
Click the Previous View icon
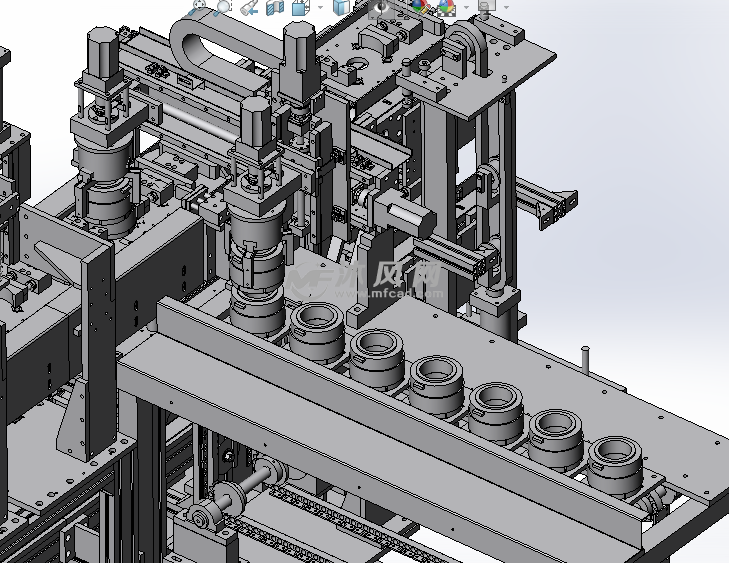(x=250, y=7)
